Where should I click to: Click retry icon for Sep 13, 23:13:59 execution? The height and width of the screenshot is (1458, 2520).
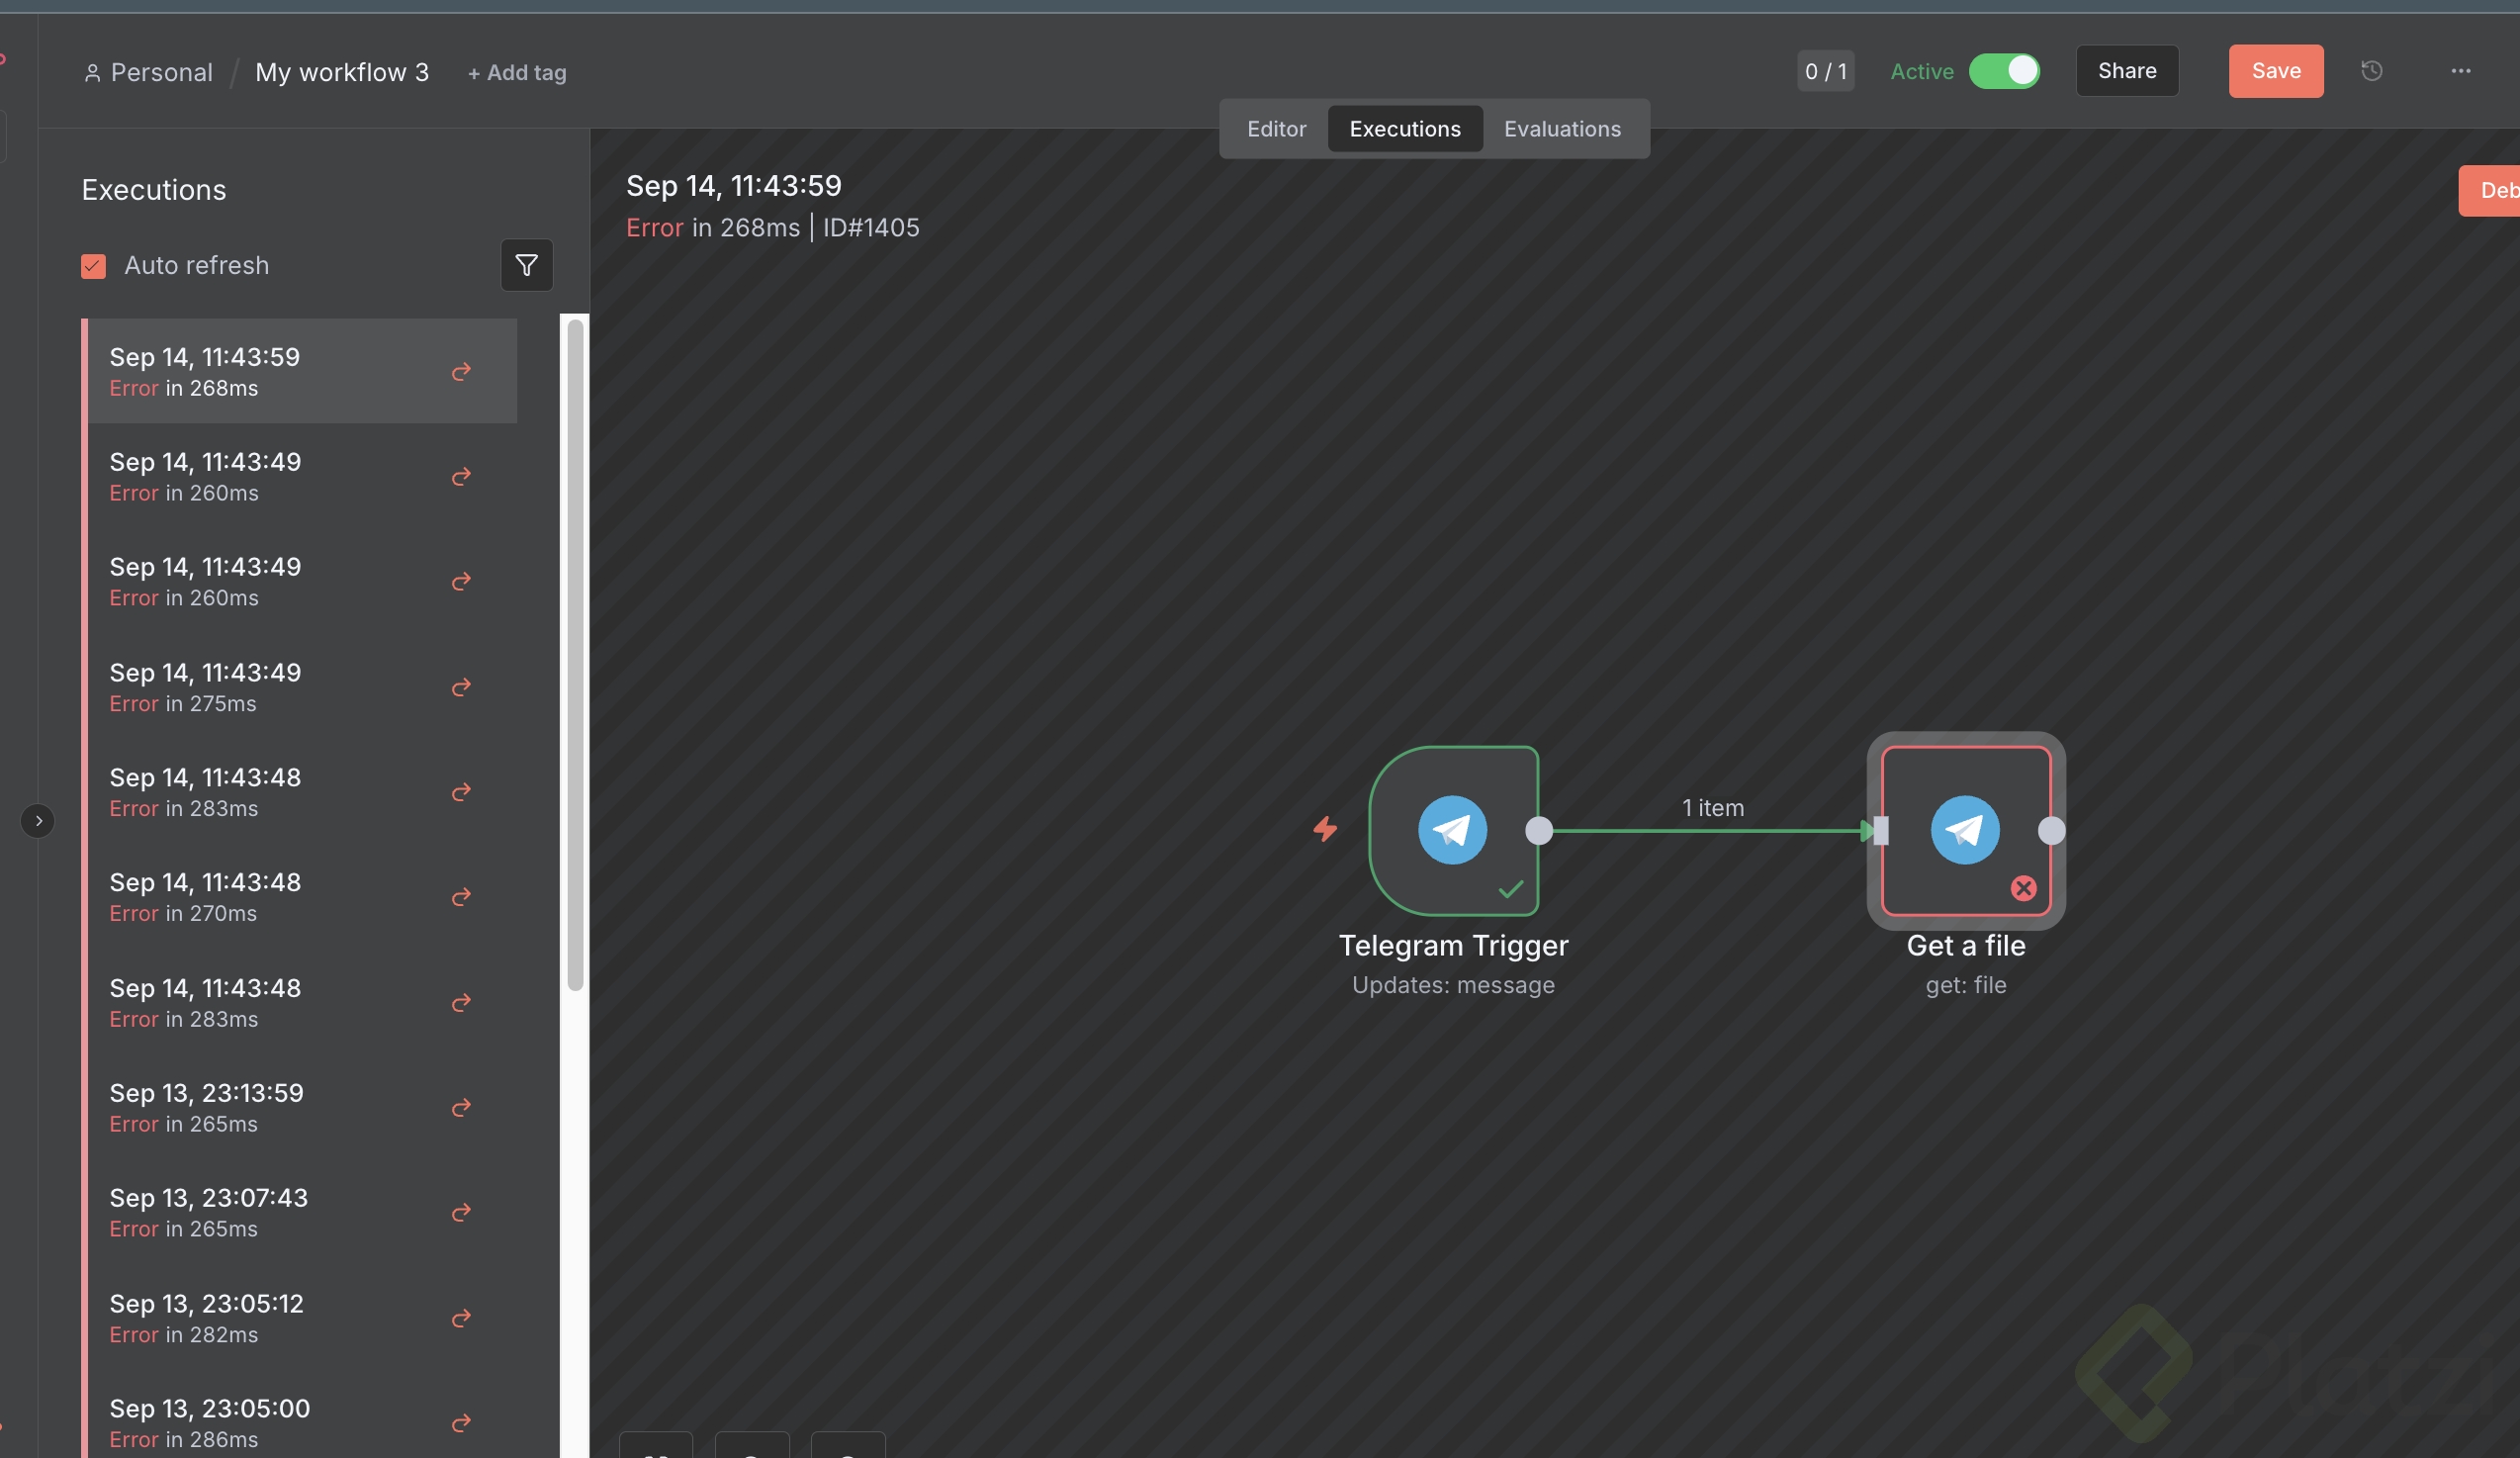(461, 1108)
